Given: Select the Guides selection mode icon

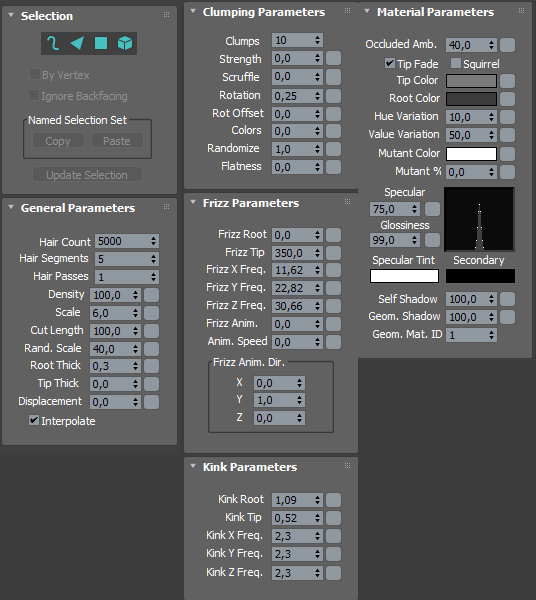Looking at the screenshot, I should pos(53,43).
